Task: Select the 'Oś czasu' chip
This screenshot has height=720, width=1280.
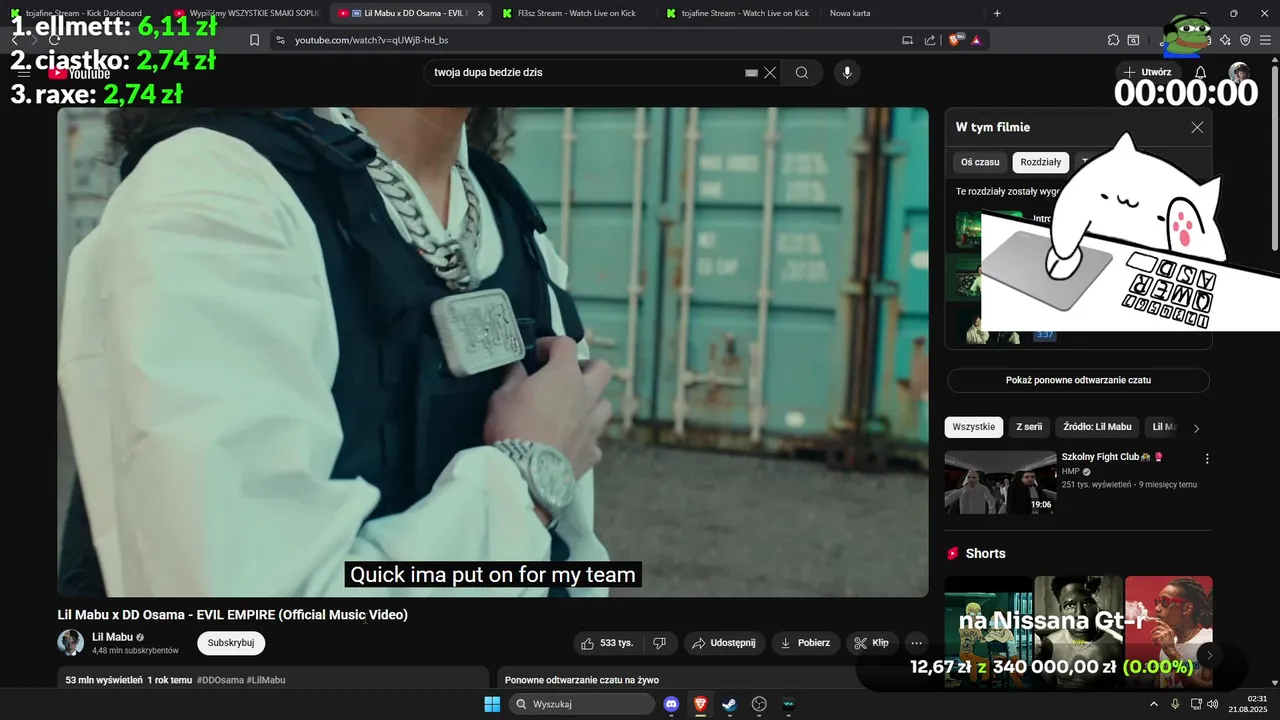Action: [980, 162]
